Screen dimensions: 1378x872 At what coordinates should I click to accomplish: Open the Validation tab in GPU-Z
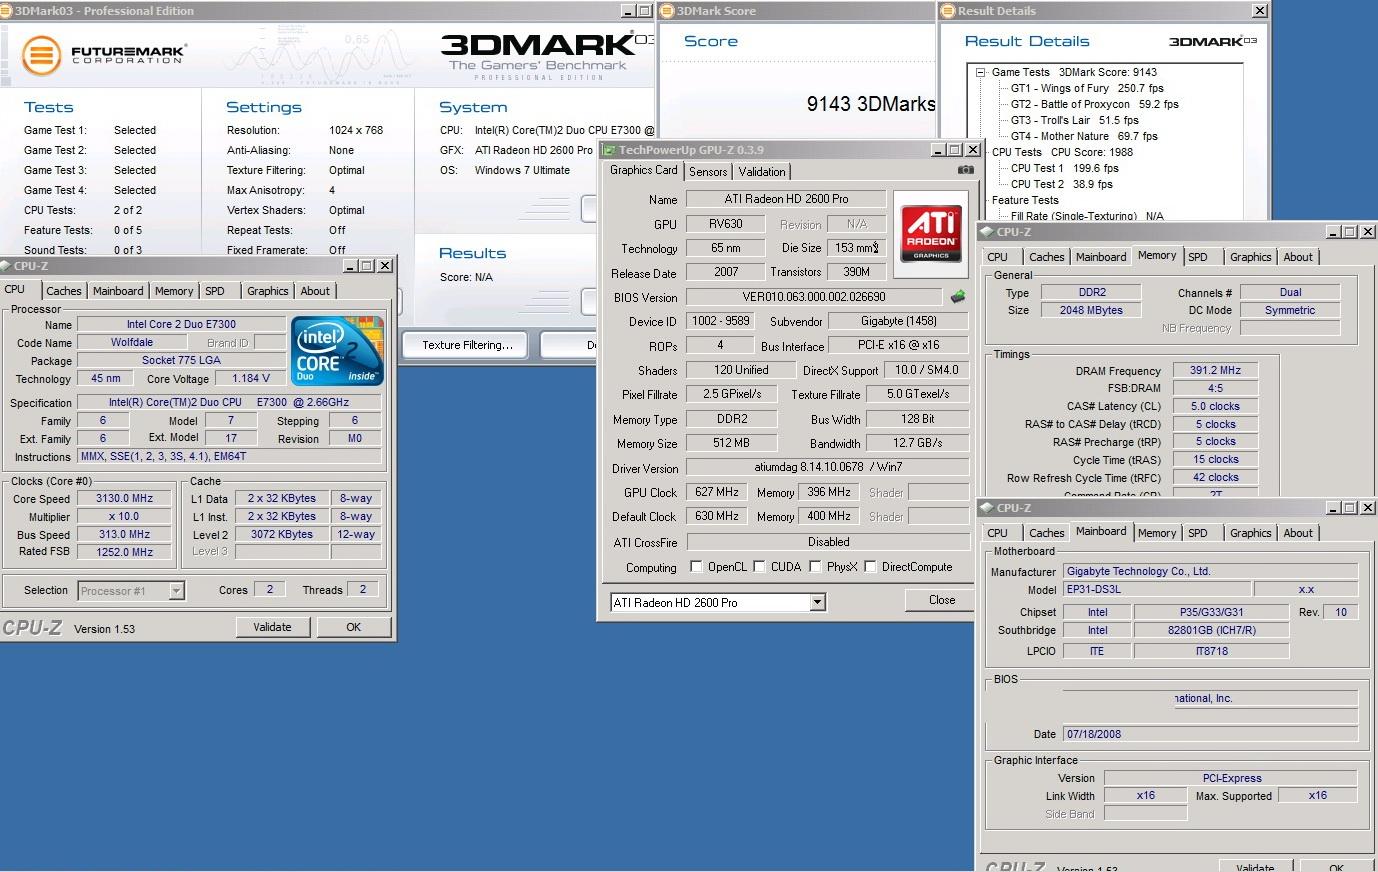tap(762, 172)
